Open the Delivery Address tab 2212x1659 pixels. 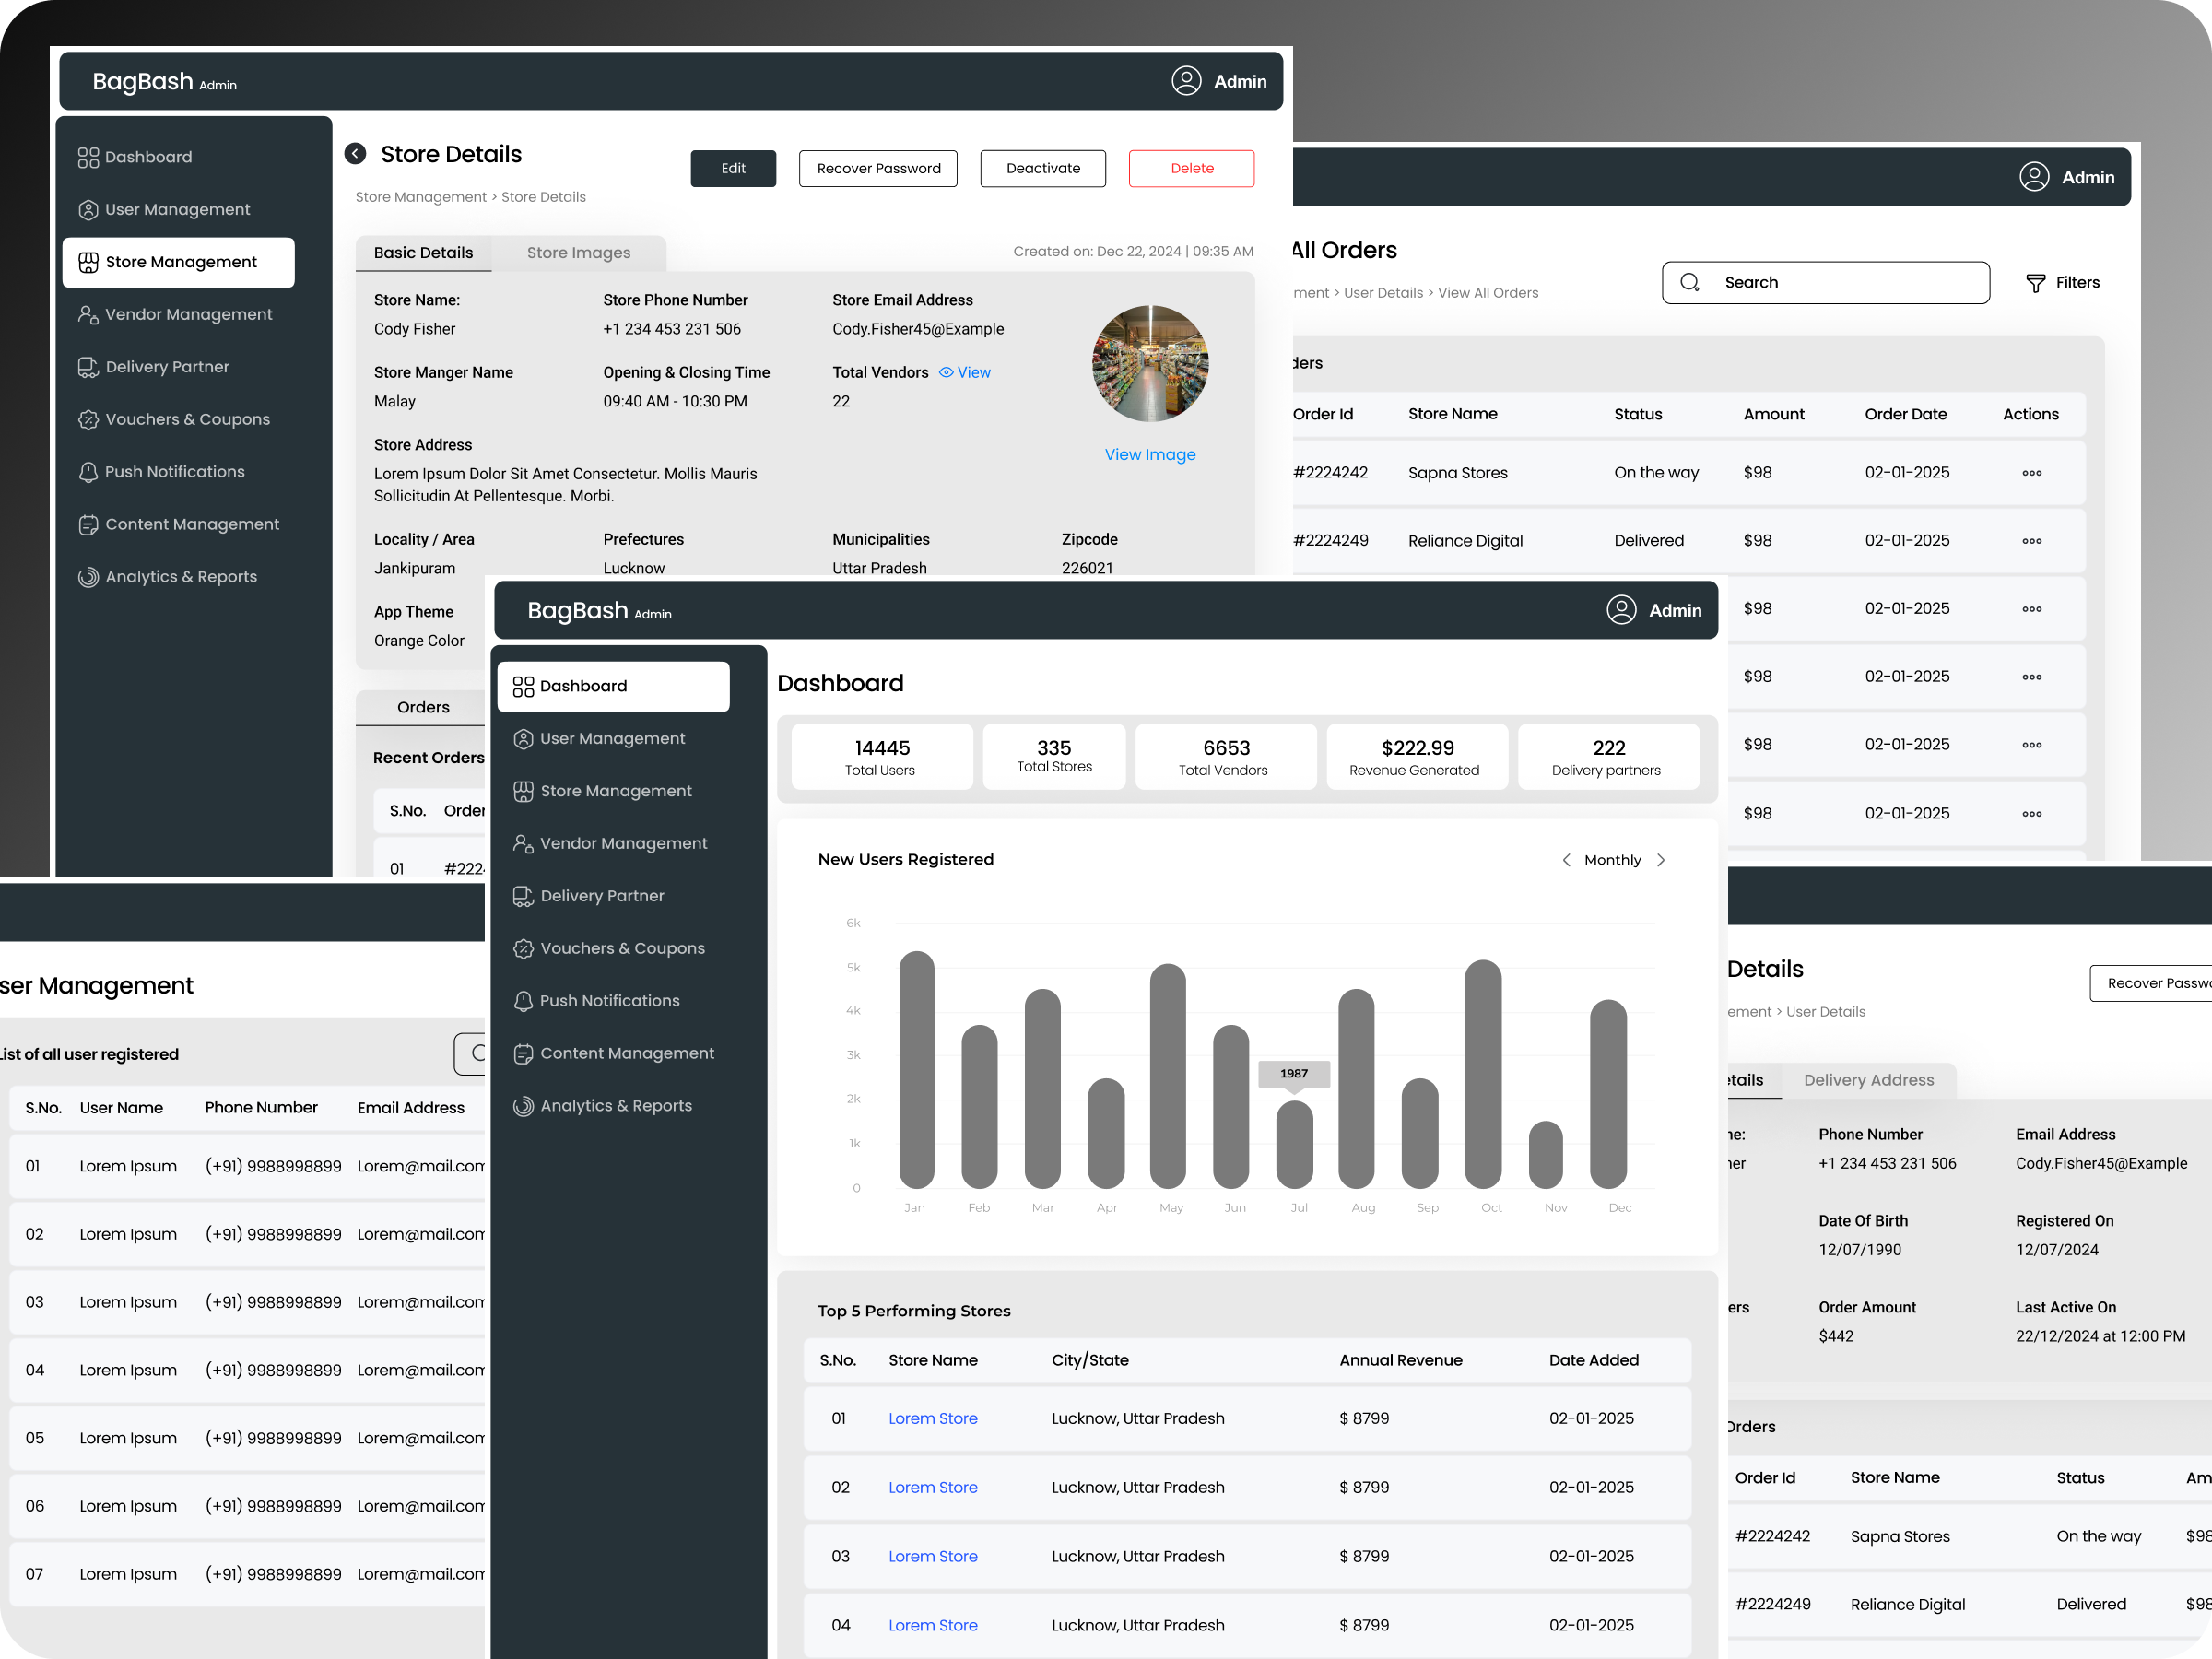pyautogui.click(x=1868, y=1080)
